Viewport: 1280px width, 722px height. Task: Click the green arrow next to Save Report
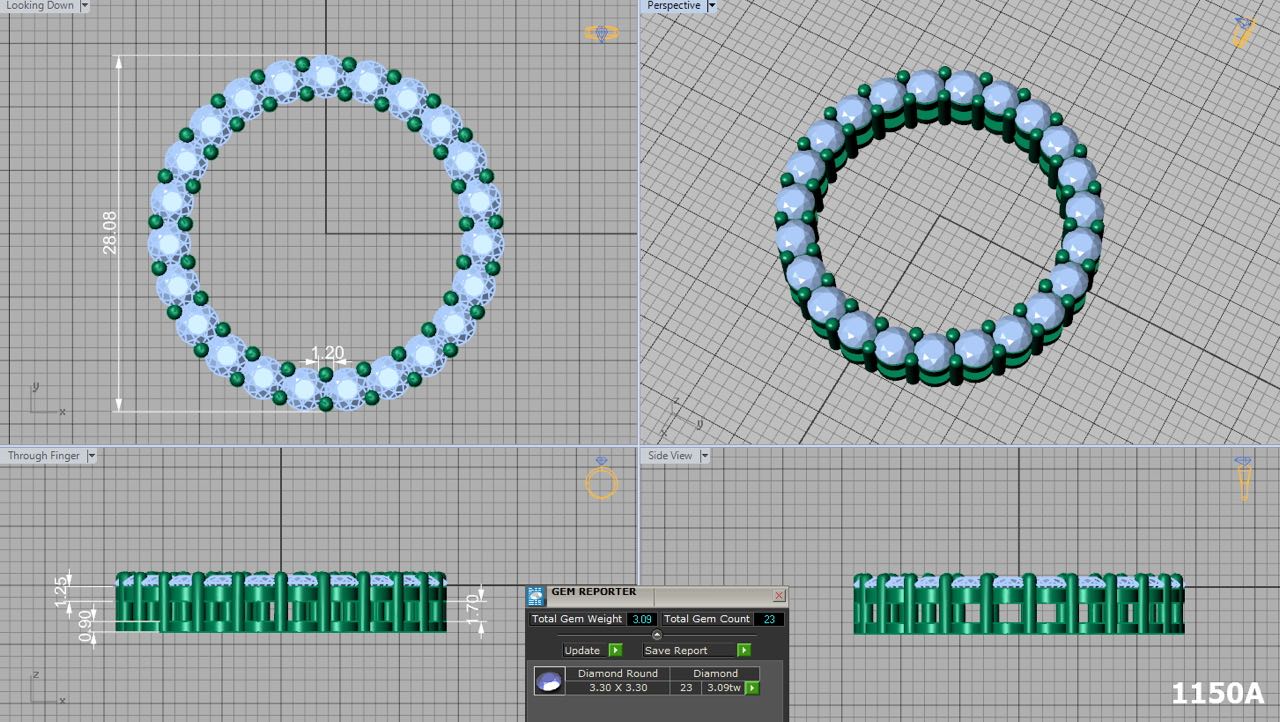click(743, 650)
